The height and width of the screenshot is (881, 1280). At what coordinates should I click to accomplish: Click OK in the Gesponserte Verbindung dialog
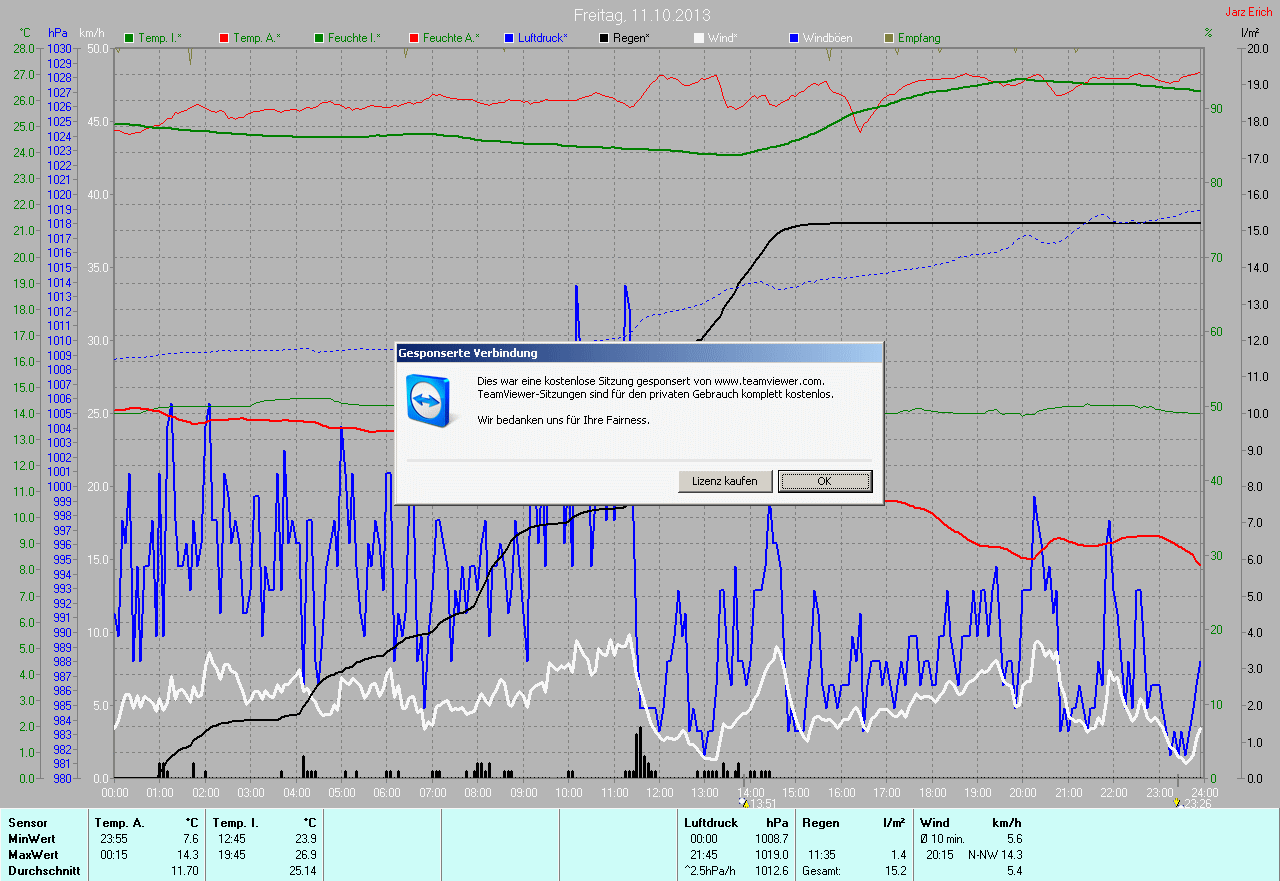click(825, 481)
